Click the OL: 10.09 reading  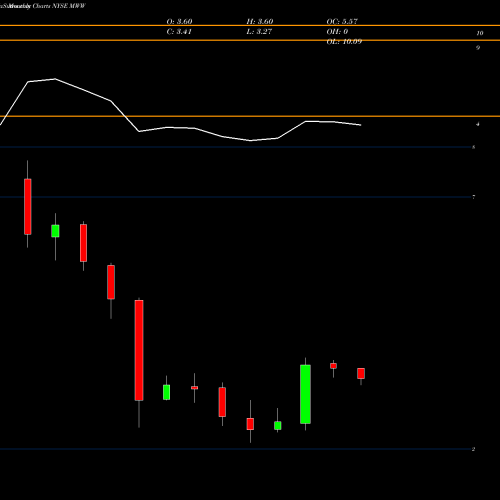point(344,41)
